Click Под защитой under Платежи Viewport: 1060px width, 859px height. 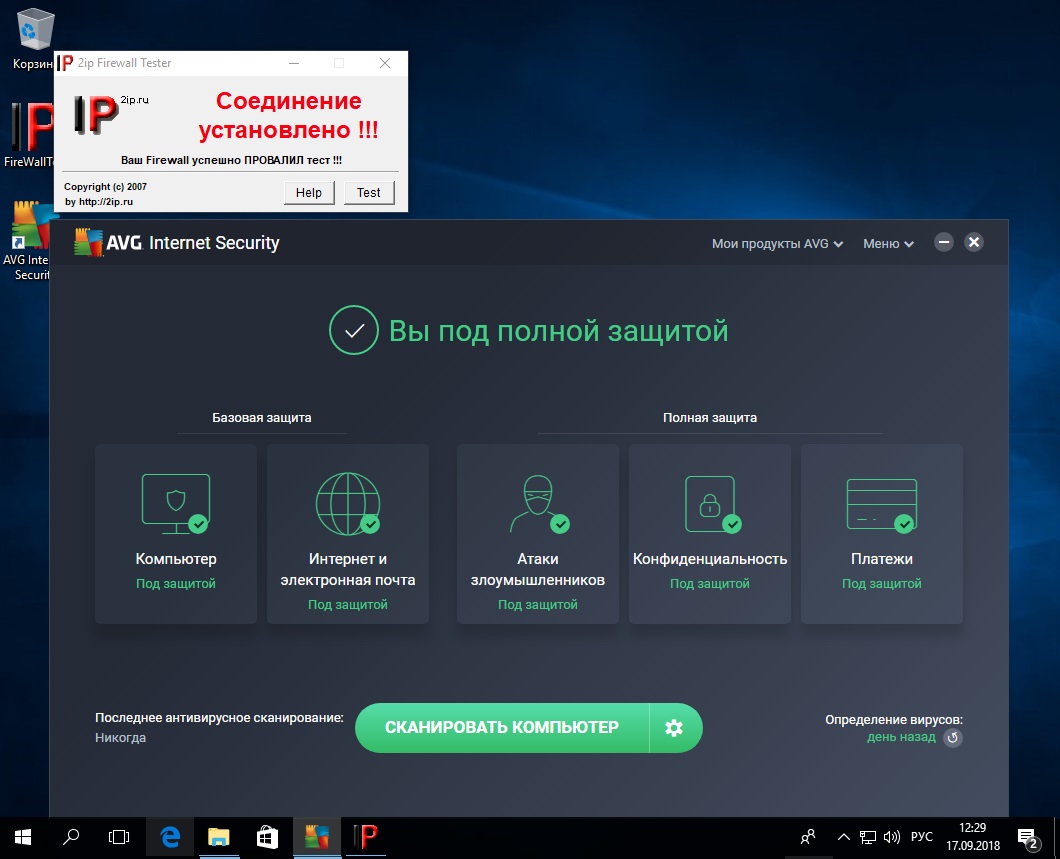pos(882,583)
